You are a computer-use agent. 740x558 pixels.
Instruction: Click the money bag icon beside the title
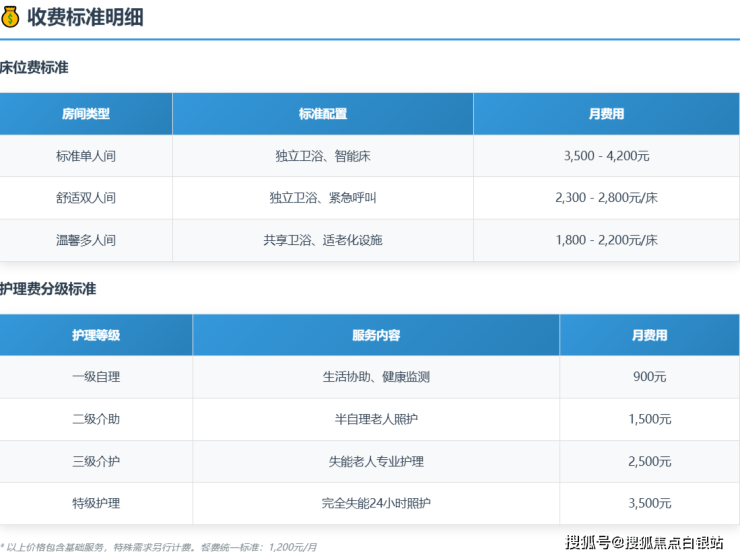pyautogui.click(x=11, y=17)
